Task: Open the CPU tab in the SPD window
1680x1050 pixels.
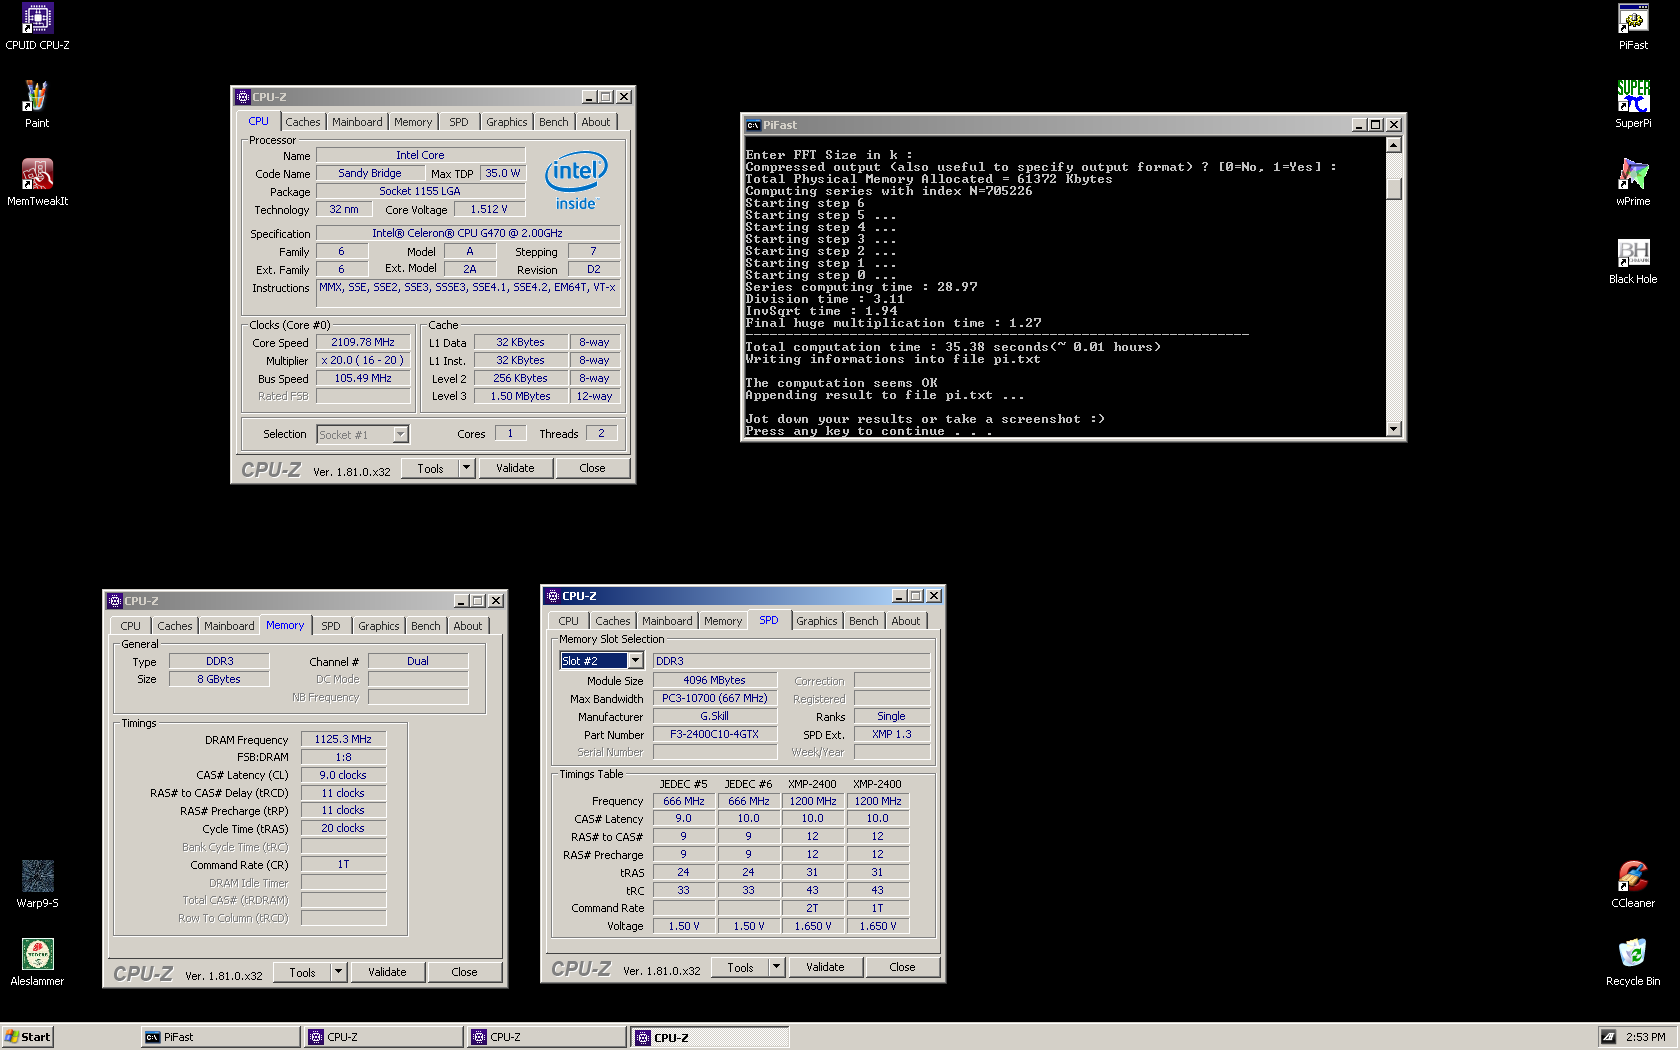Action: 569,621
